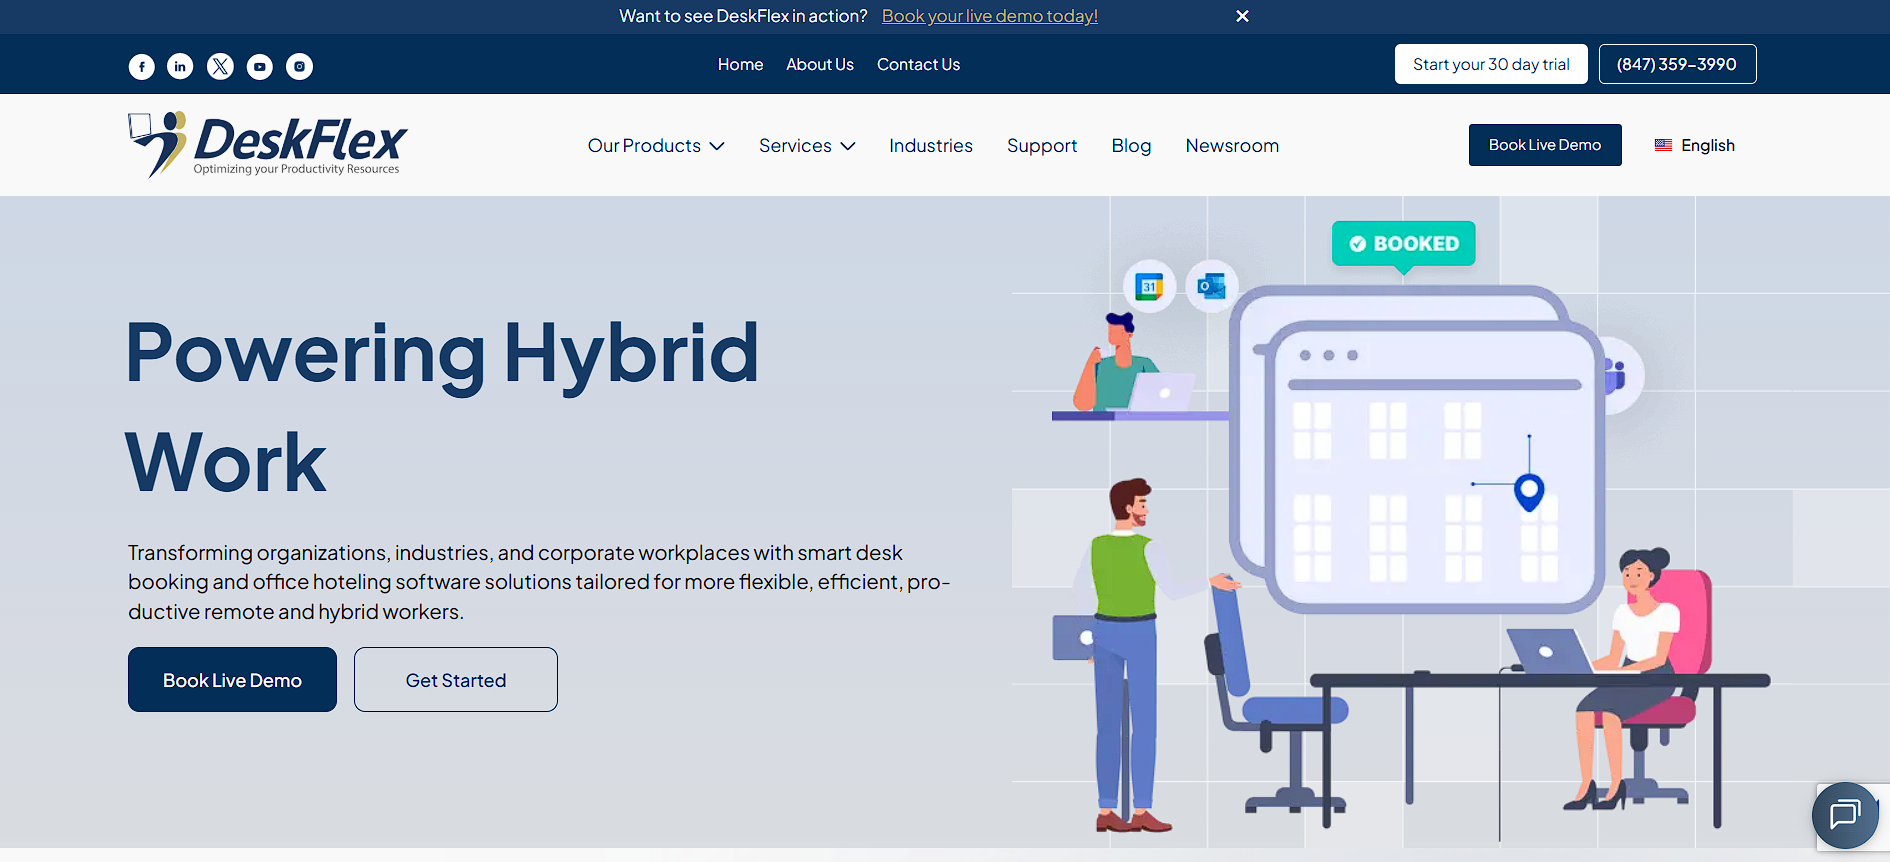Open the About Us link
The width and height of the screenshot is (1890, 862).
820,64
